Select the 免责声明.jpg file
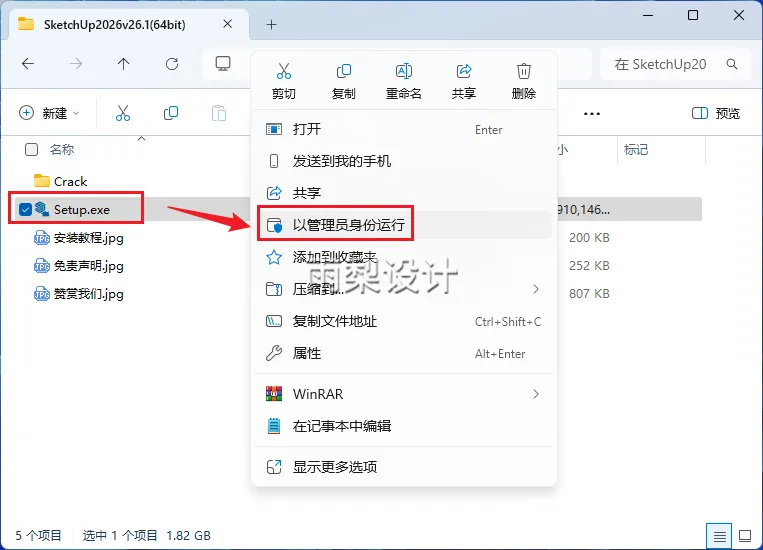Viewport: 763px width, 550px height. click(x=78, y=266)
